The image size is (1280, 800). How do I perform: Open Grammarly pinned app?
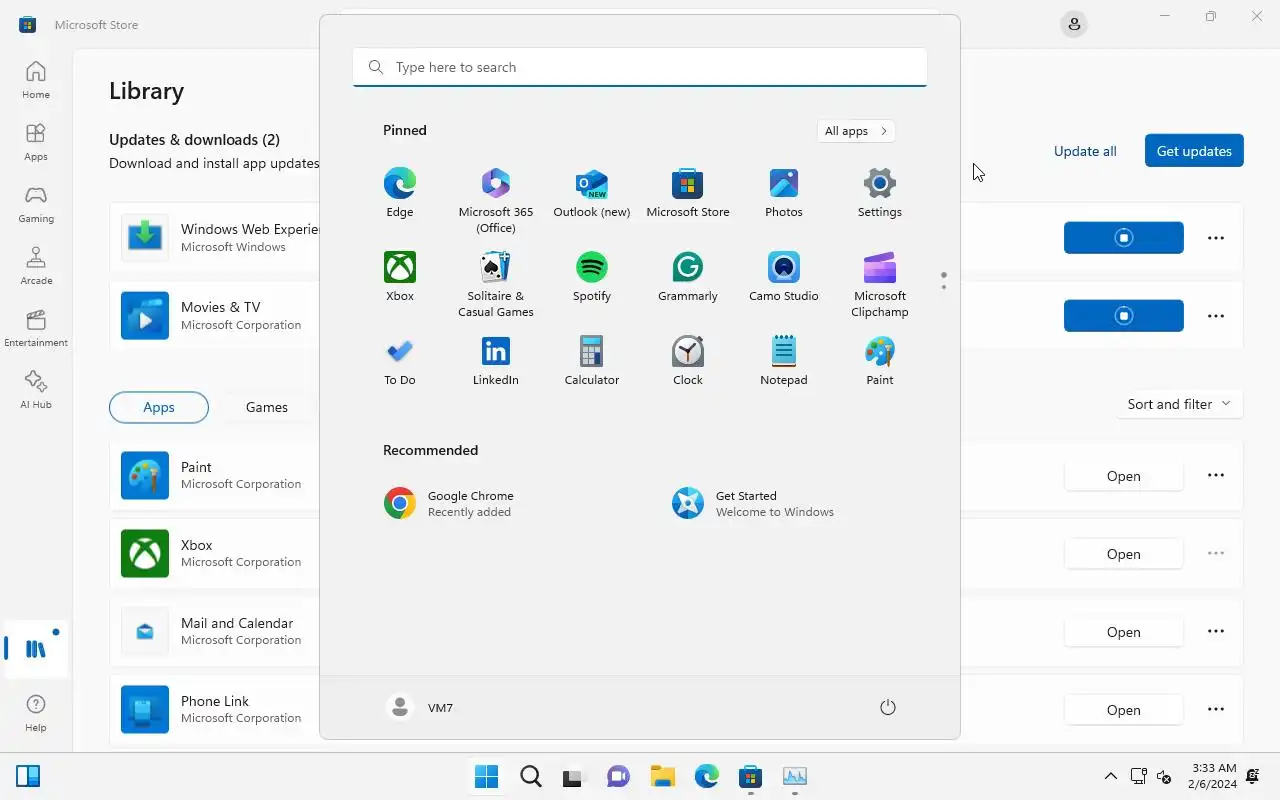click(688, 276)
